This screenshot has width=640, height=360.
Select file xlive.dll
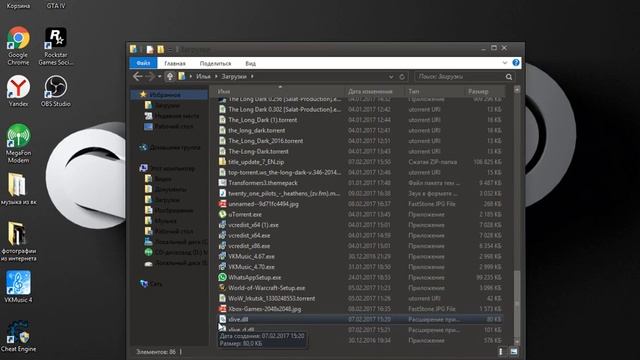[360, 319]
